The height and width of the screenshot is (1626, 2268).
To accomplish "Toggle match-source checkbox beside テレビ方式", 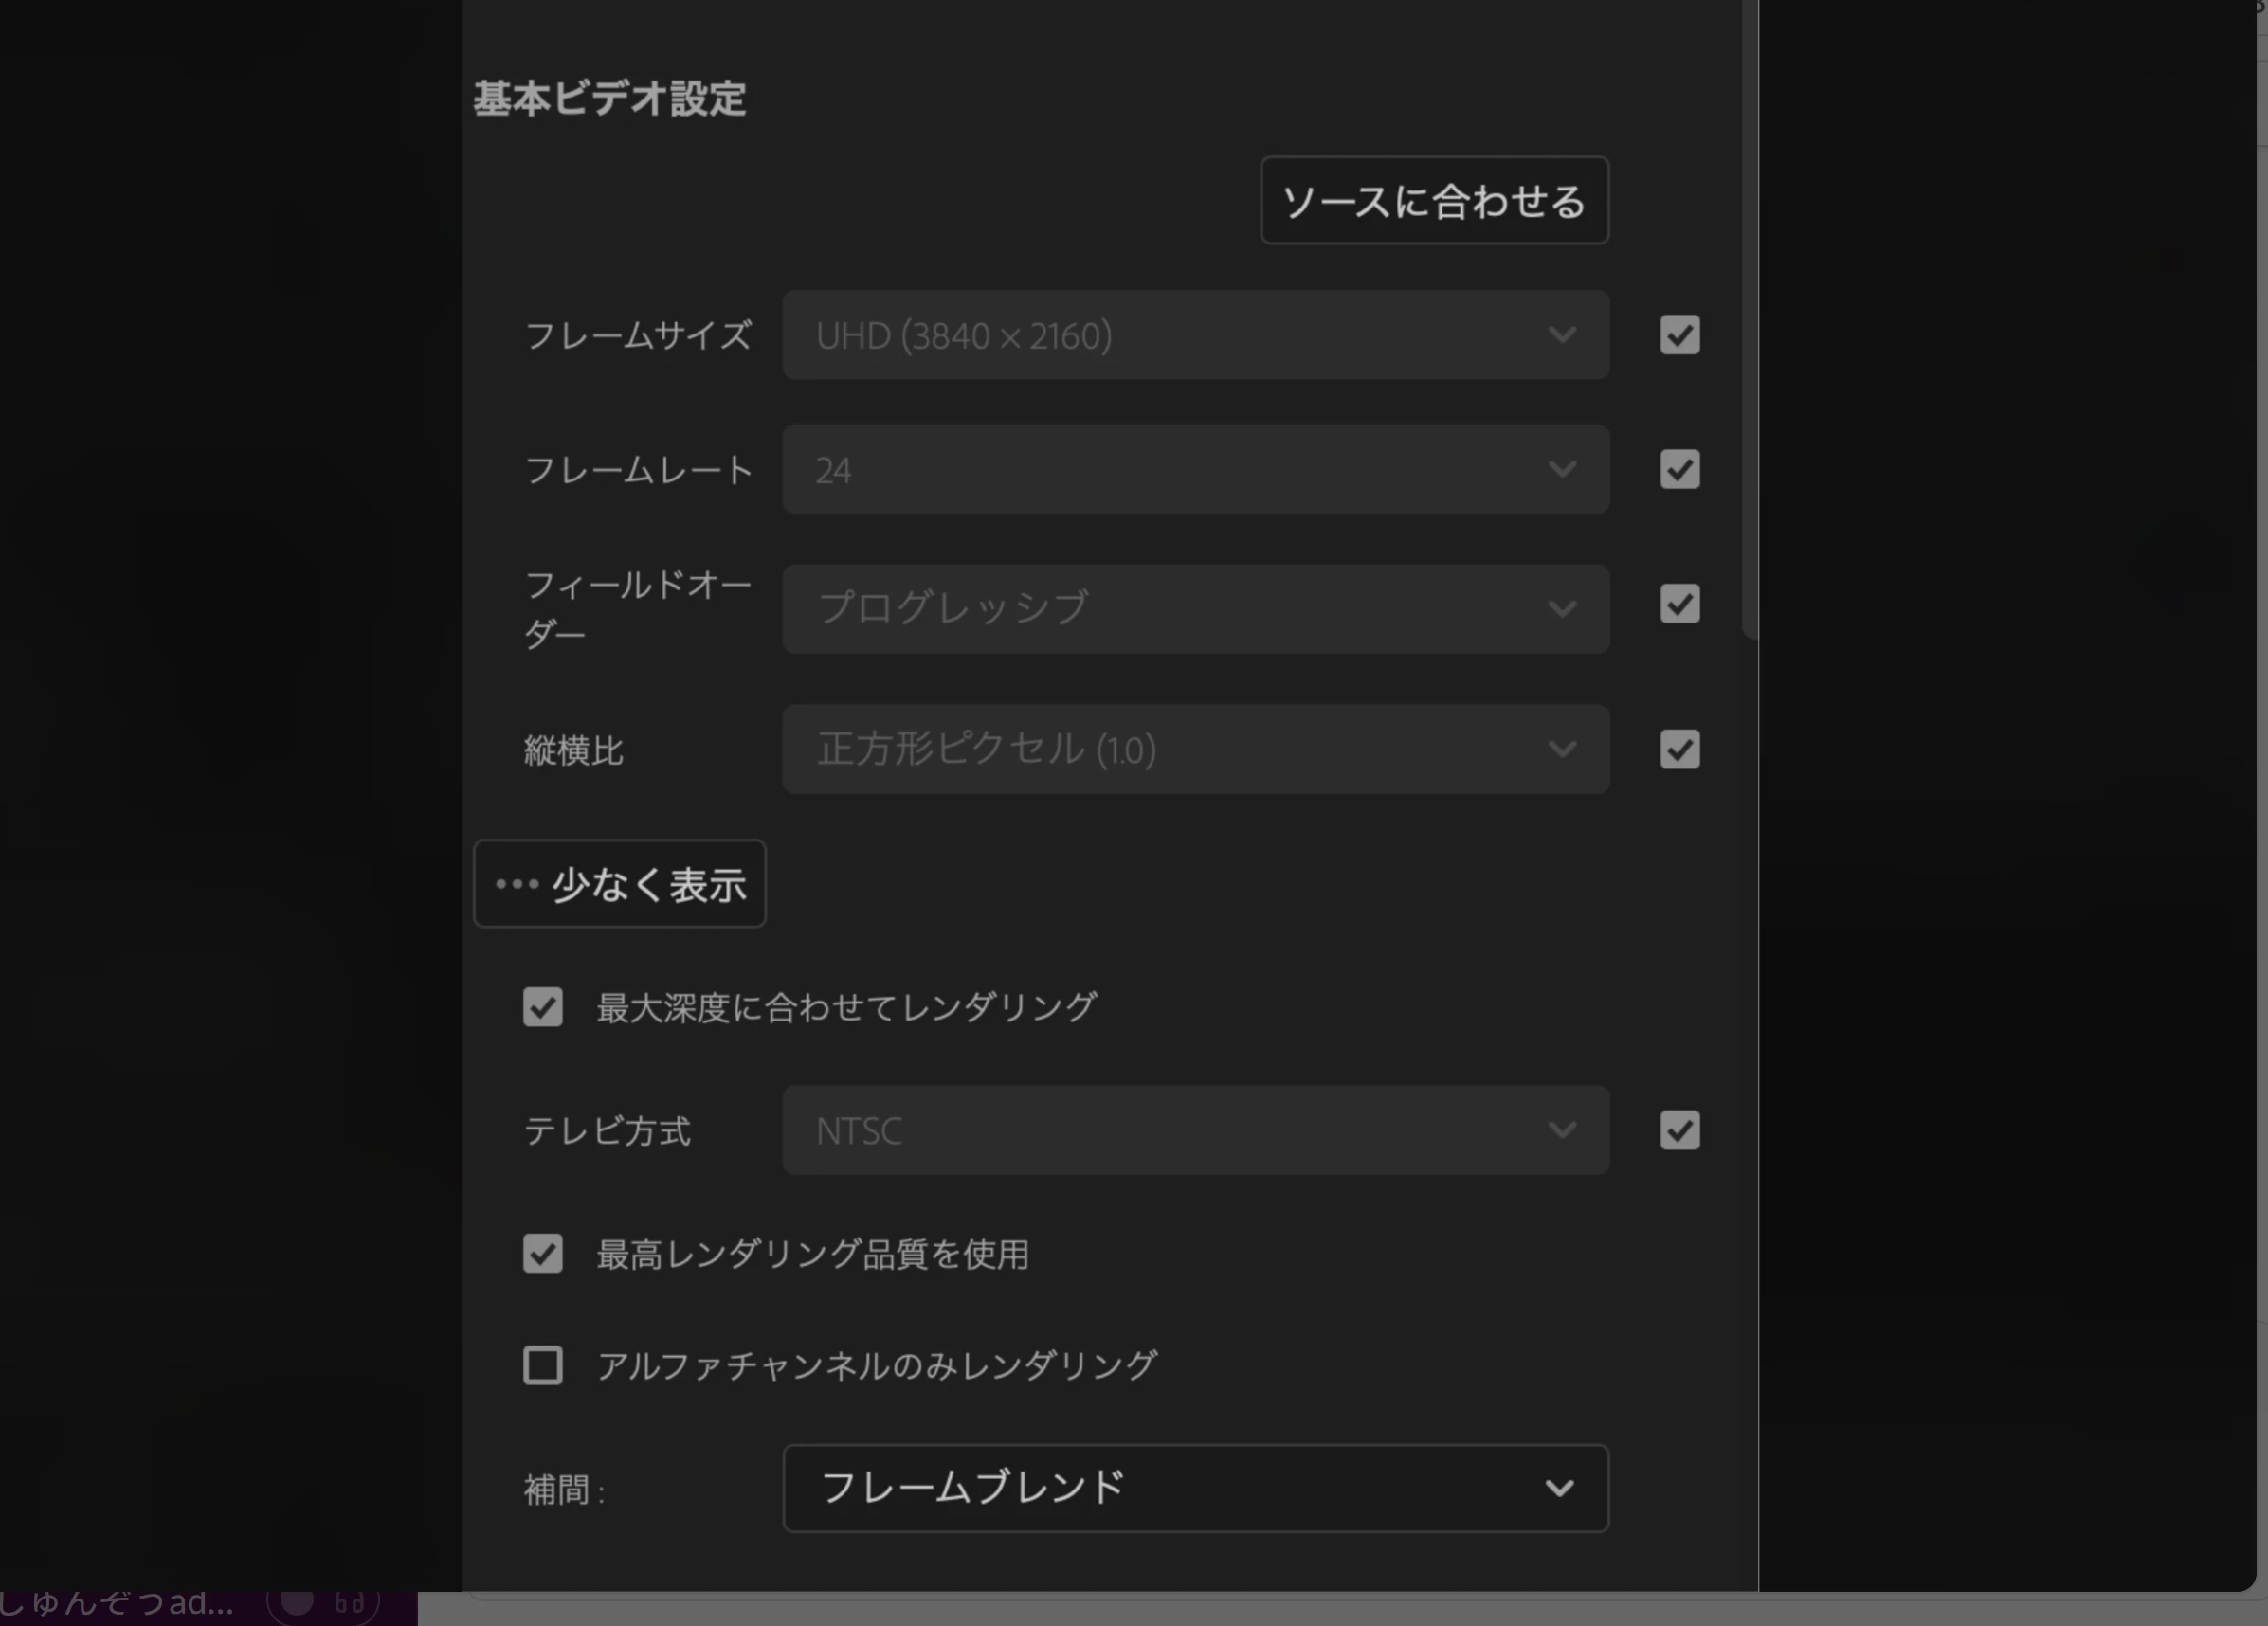I will [x=1679, y=1131].
